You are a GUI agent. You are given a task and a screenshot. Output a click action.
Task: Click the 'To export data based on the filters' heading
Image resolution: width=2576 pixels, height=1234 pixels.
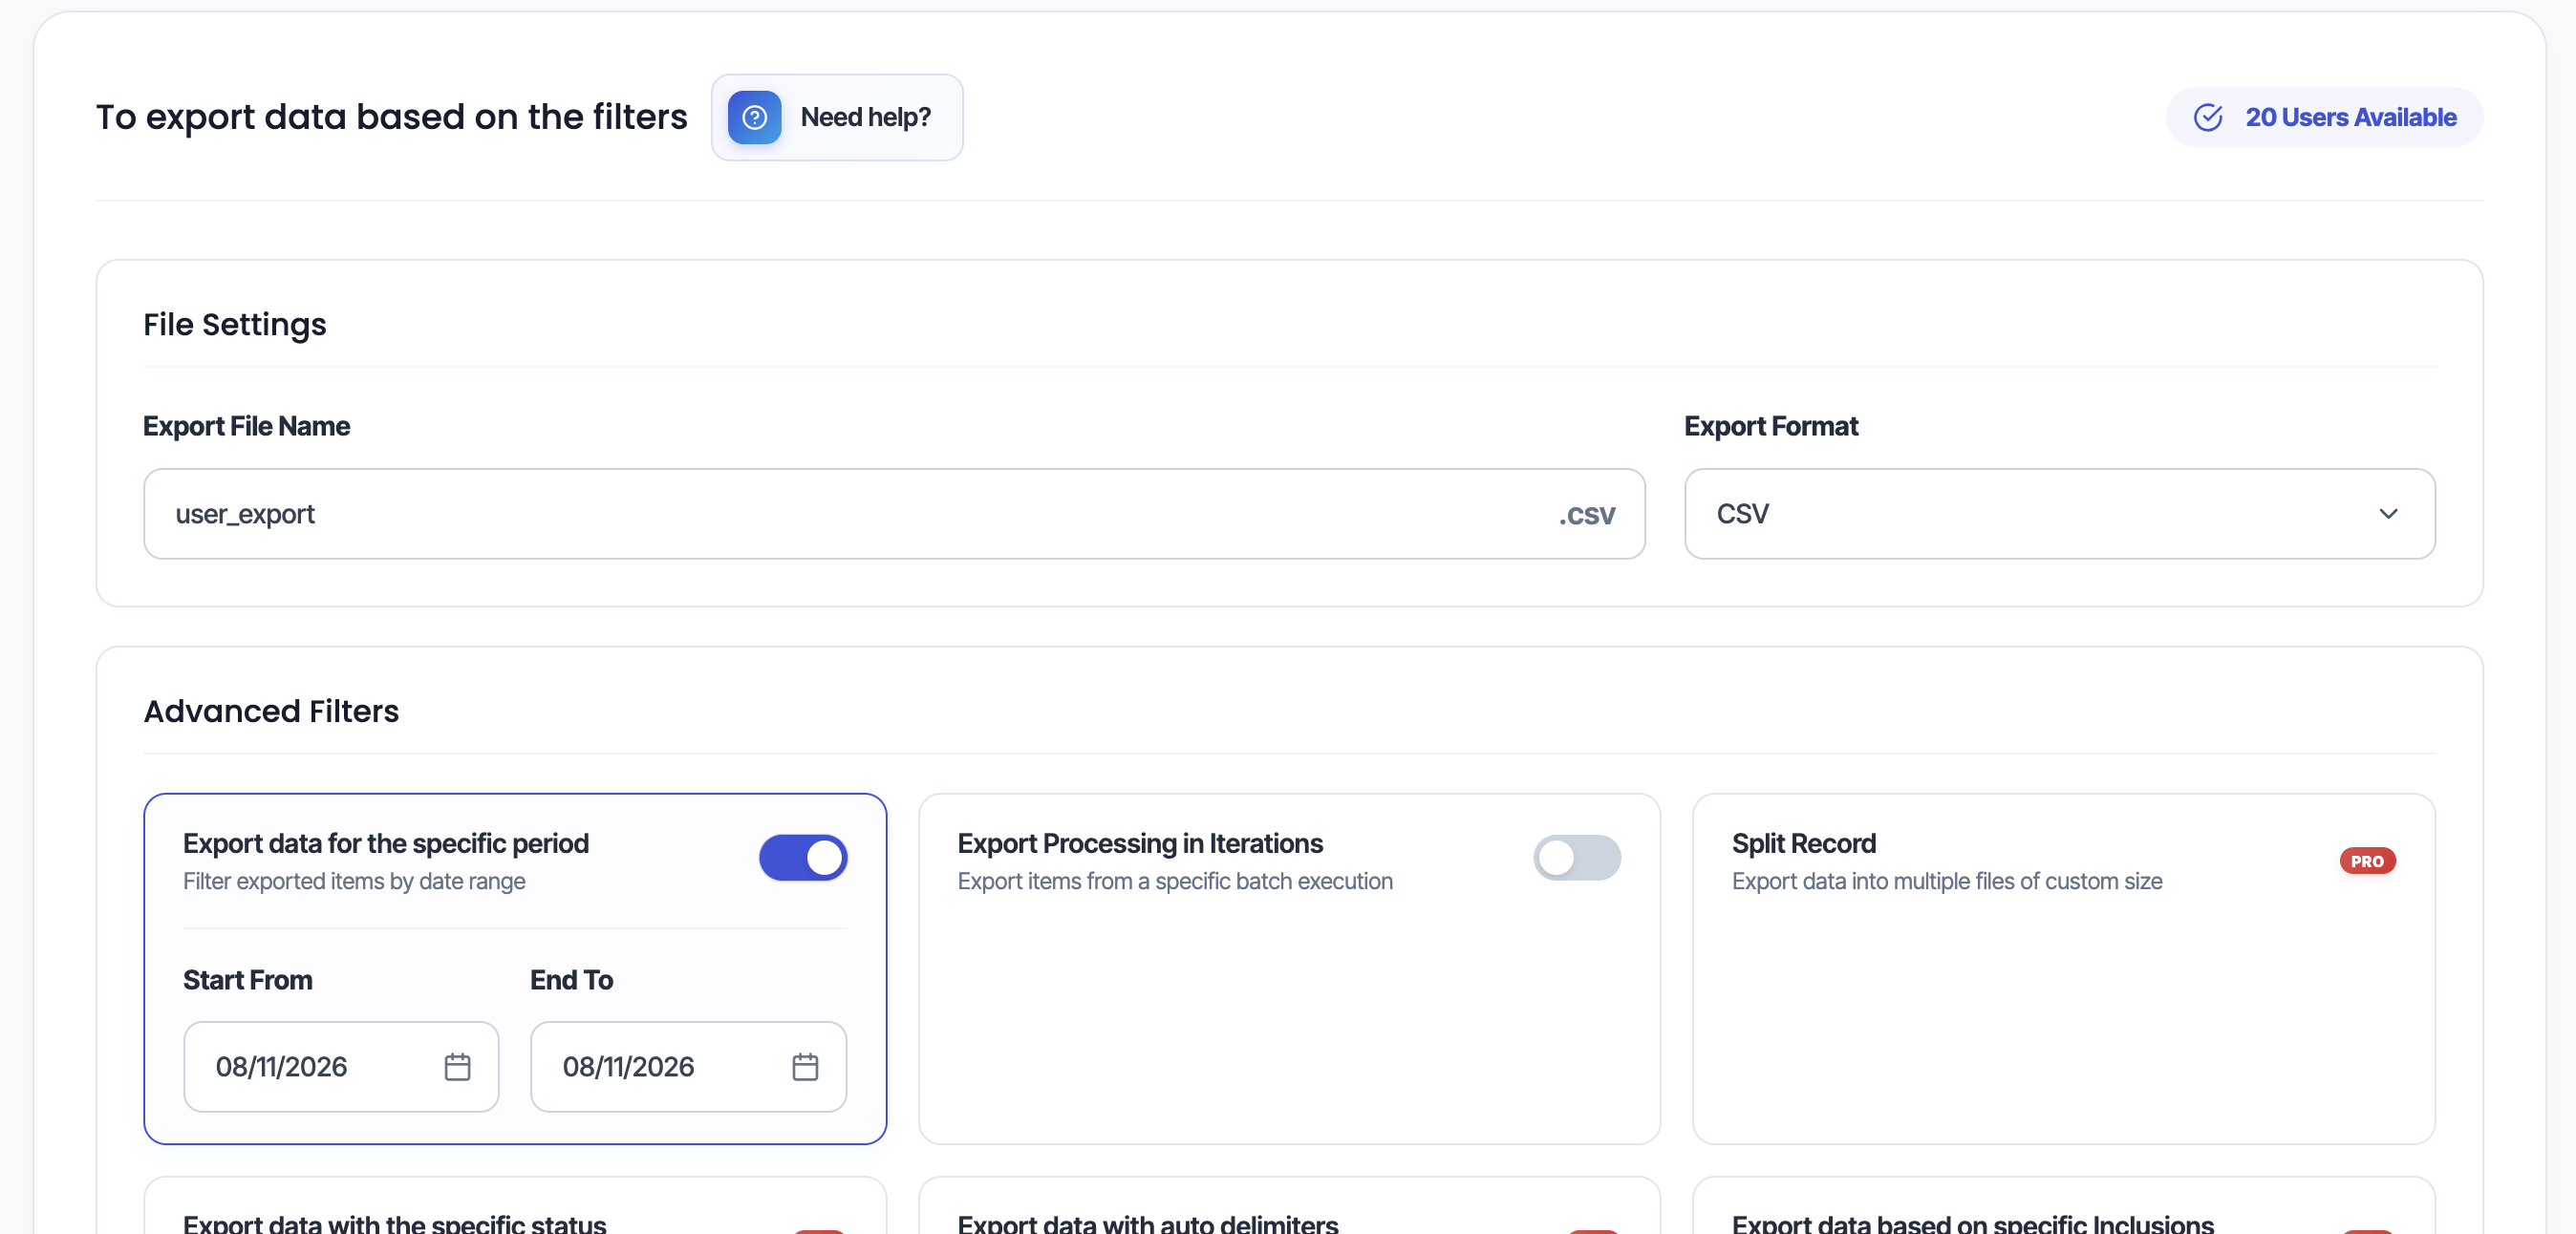392,117
